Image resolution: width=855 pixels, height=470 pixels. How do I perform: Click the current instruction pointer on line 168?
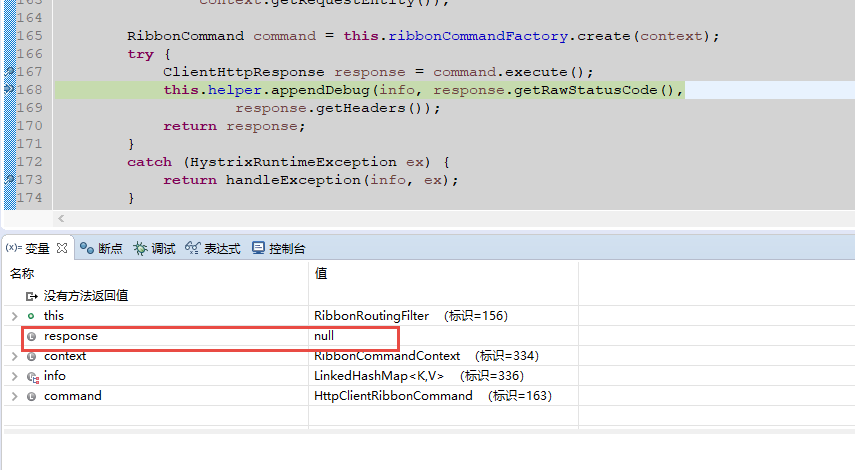[x=9, y=90]
